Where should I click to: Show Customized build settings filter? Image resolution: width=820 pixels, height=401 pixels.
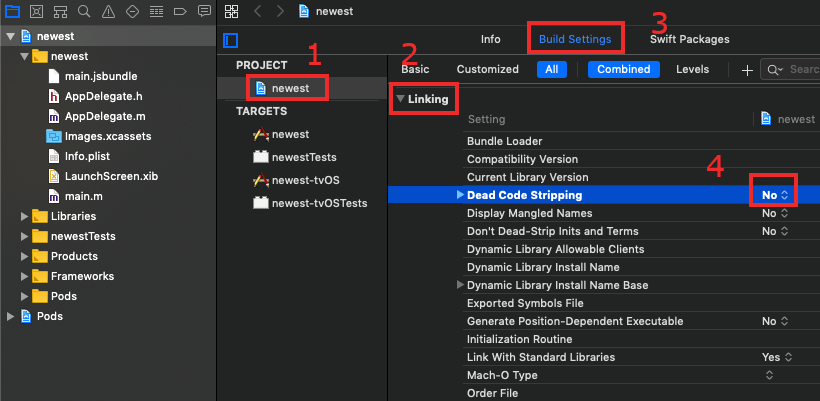pos(487,70)
